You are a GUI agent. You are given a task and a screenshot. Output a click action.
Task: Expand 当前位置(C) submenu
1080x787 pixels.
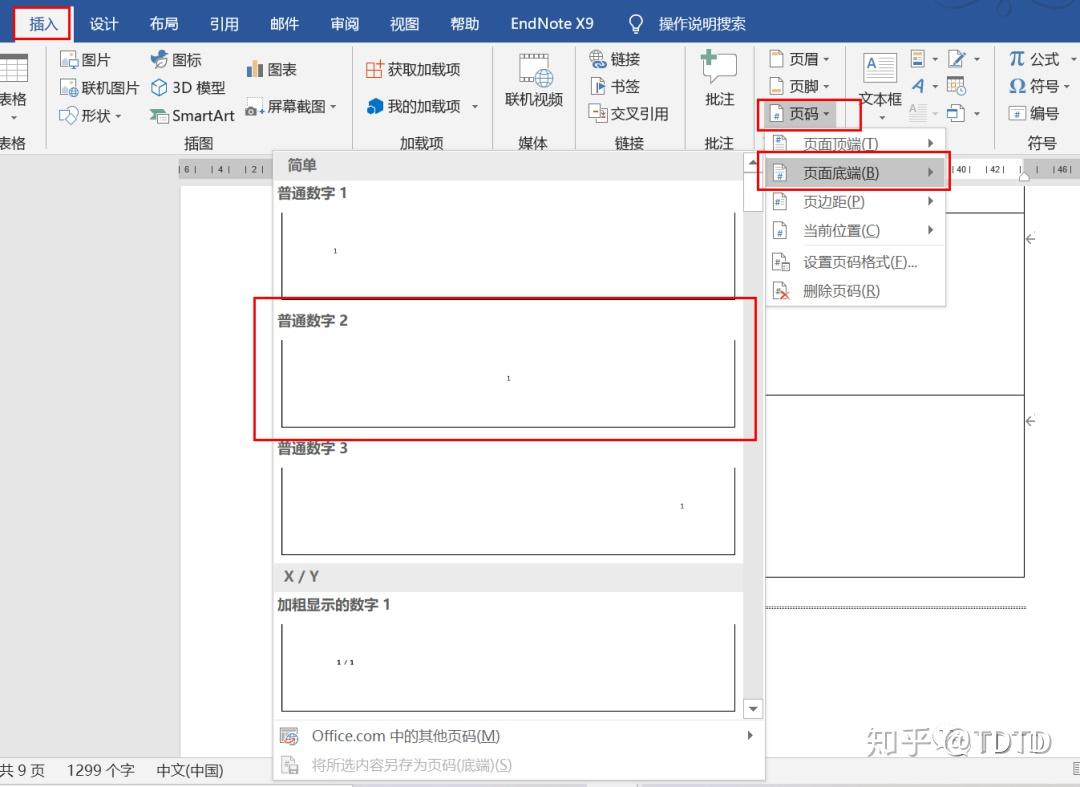(854, 231)
